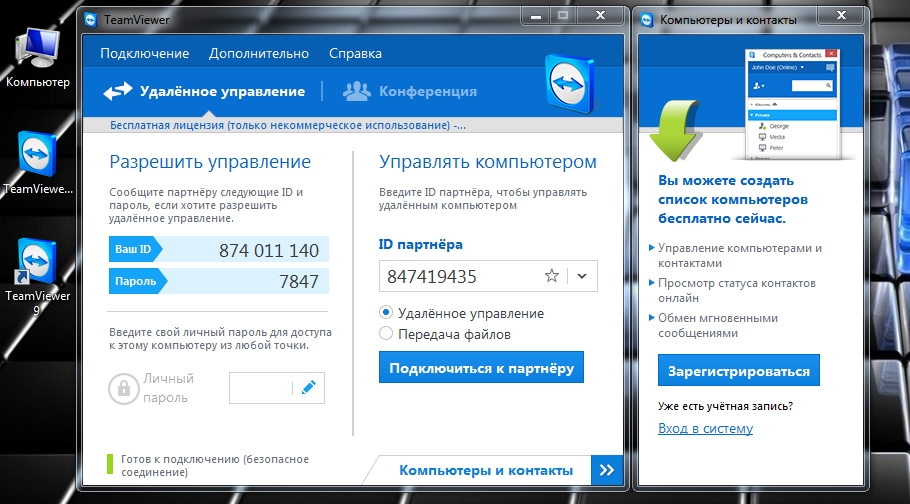Click the green ready status indicator bar

point(110,465)
